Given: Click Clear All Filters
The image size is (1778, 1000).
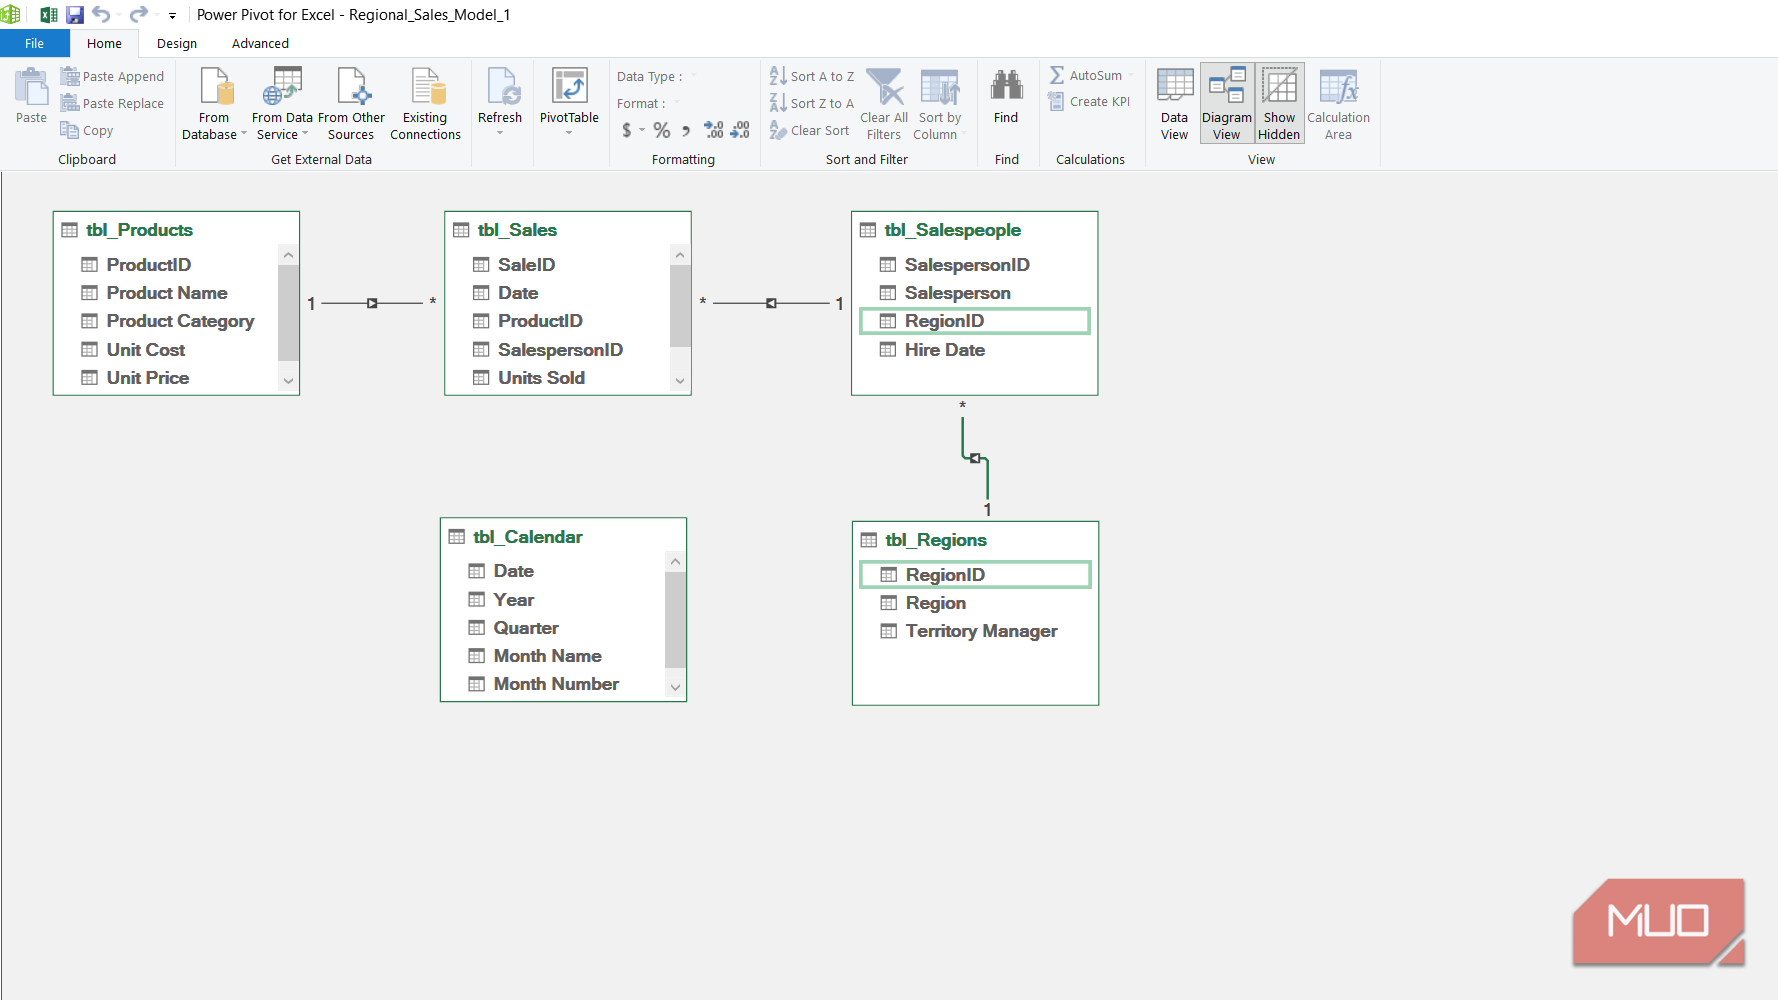Looking at the screenshot, I should 884,104.
